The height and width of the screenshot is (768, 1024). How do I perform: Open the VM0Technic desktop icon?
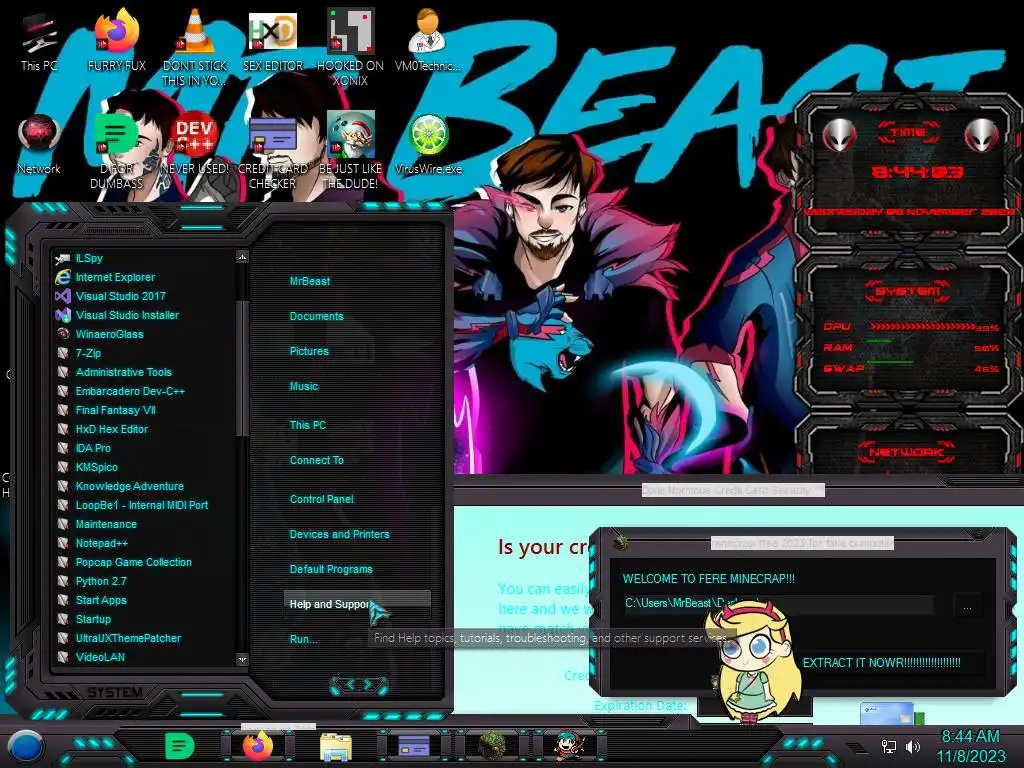[428, 40]
